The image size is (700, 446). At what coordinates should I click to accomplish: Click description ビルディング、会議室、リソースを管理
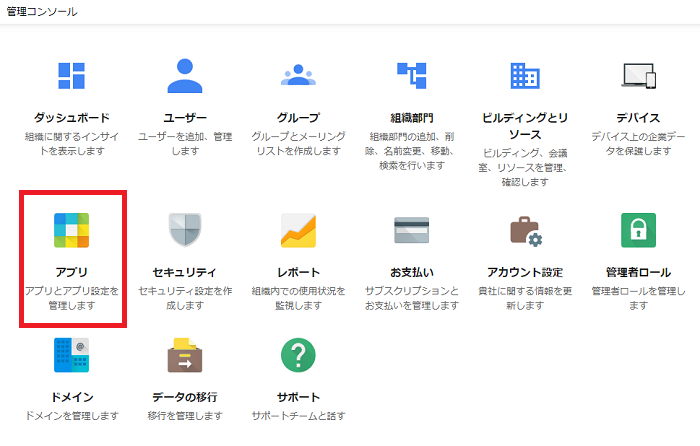525,167
